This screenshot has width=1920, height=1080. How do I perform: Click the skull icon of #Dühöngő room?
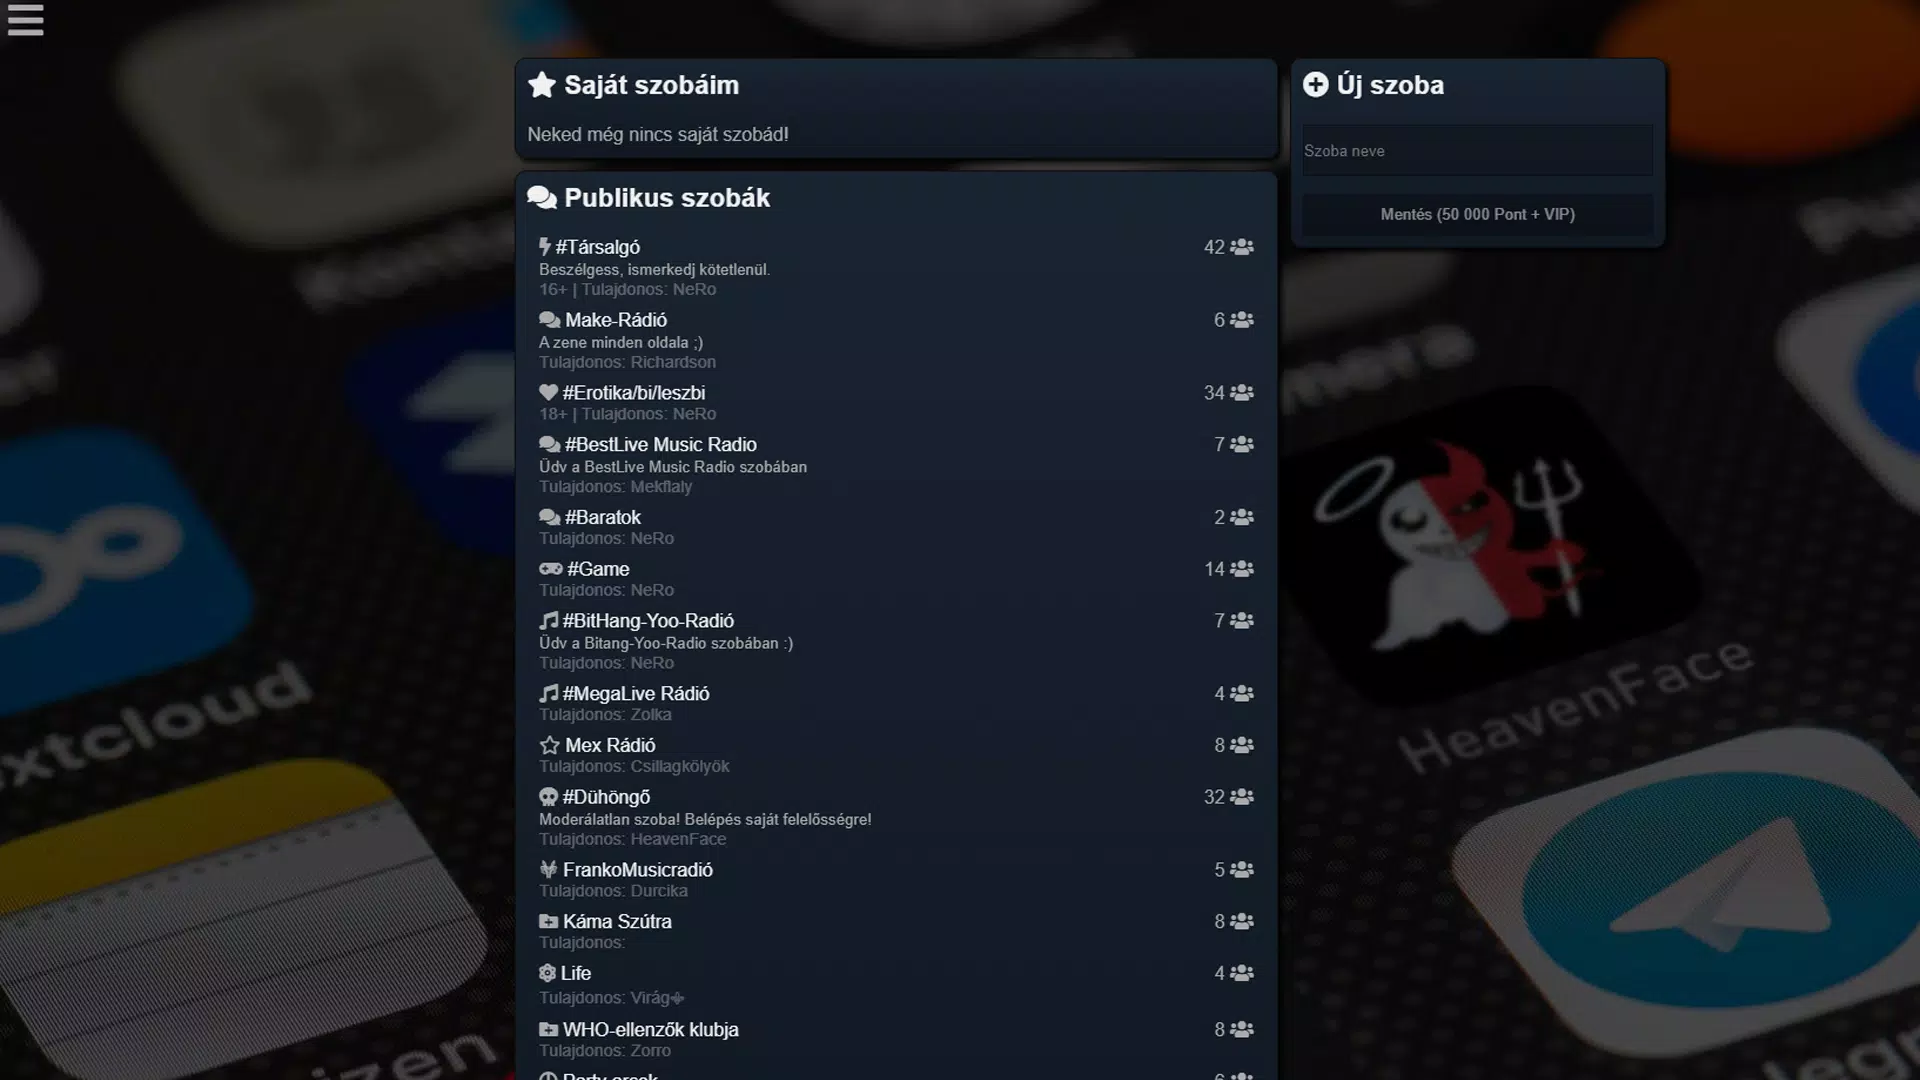[x=548, y=797]
